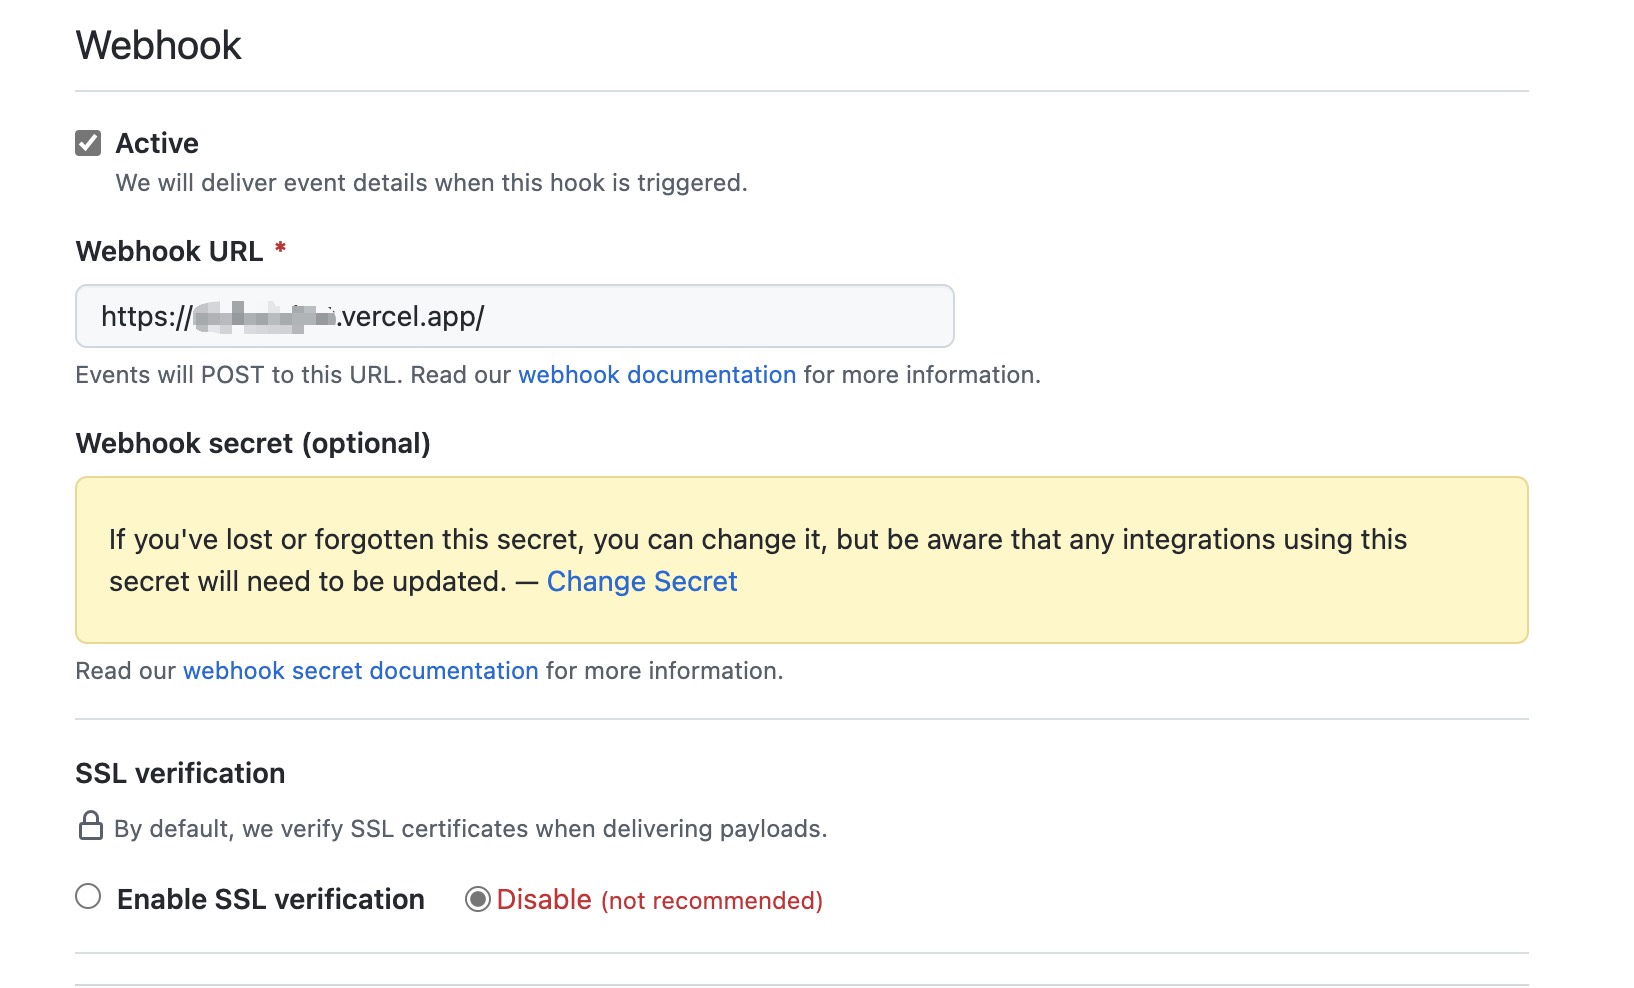Click the Webhook page heading
The image size is (1634, 988).
coord(158,46)
